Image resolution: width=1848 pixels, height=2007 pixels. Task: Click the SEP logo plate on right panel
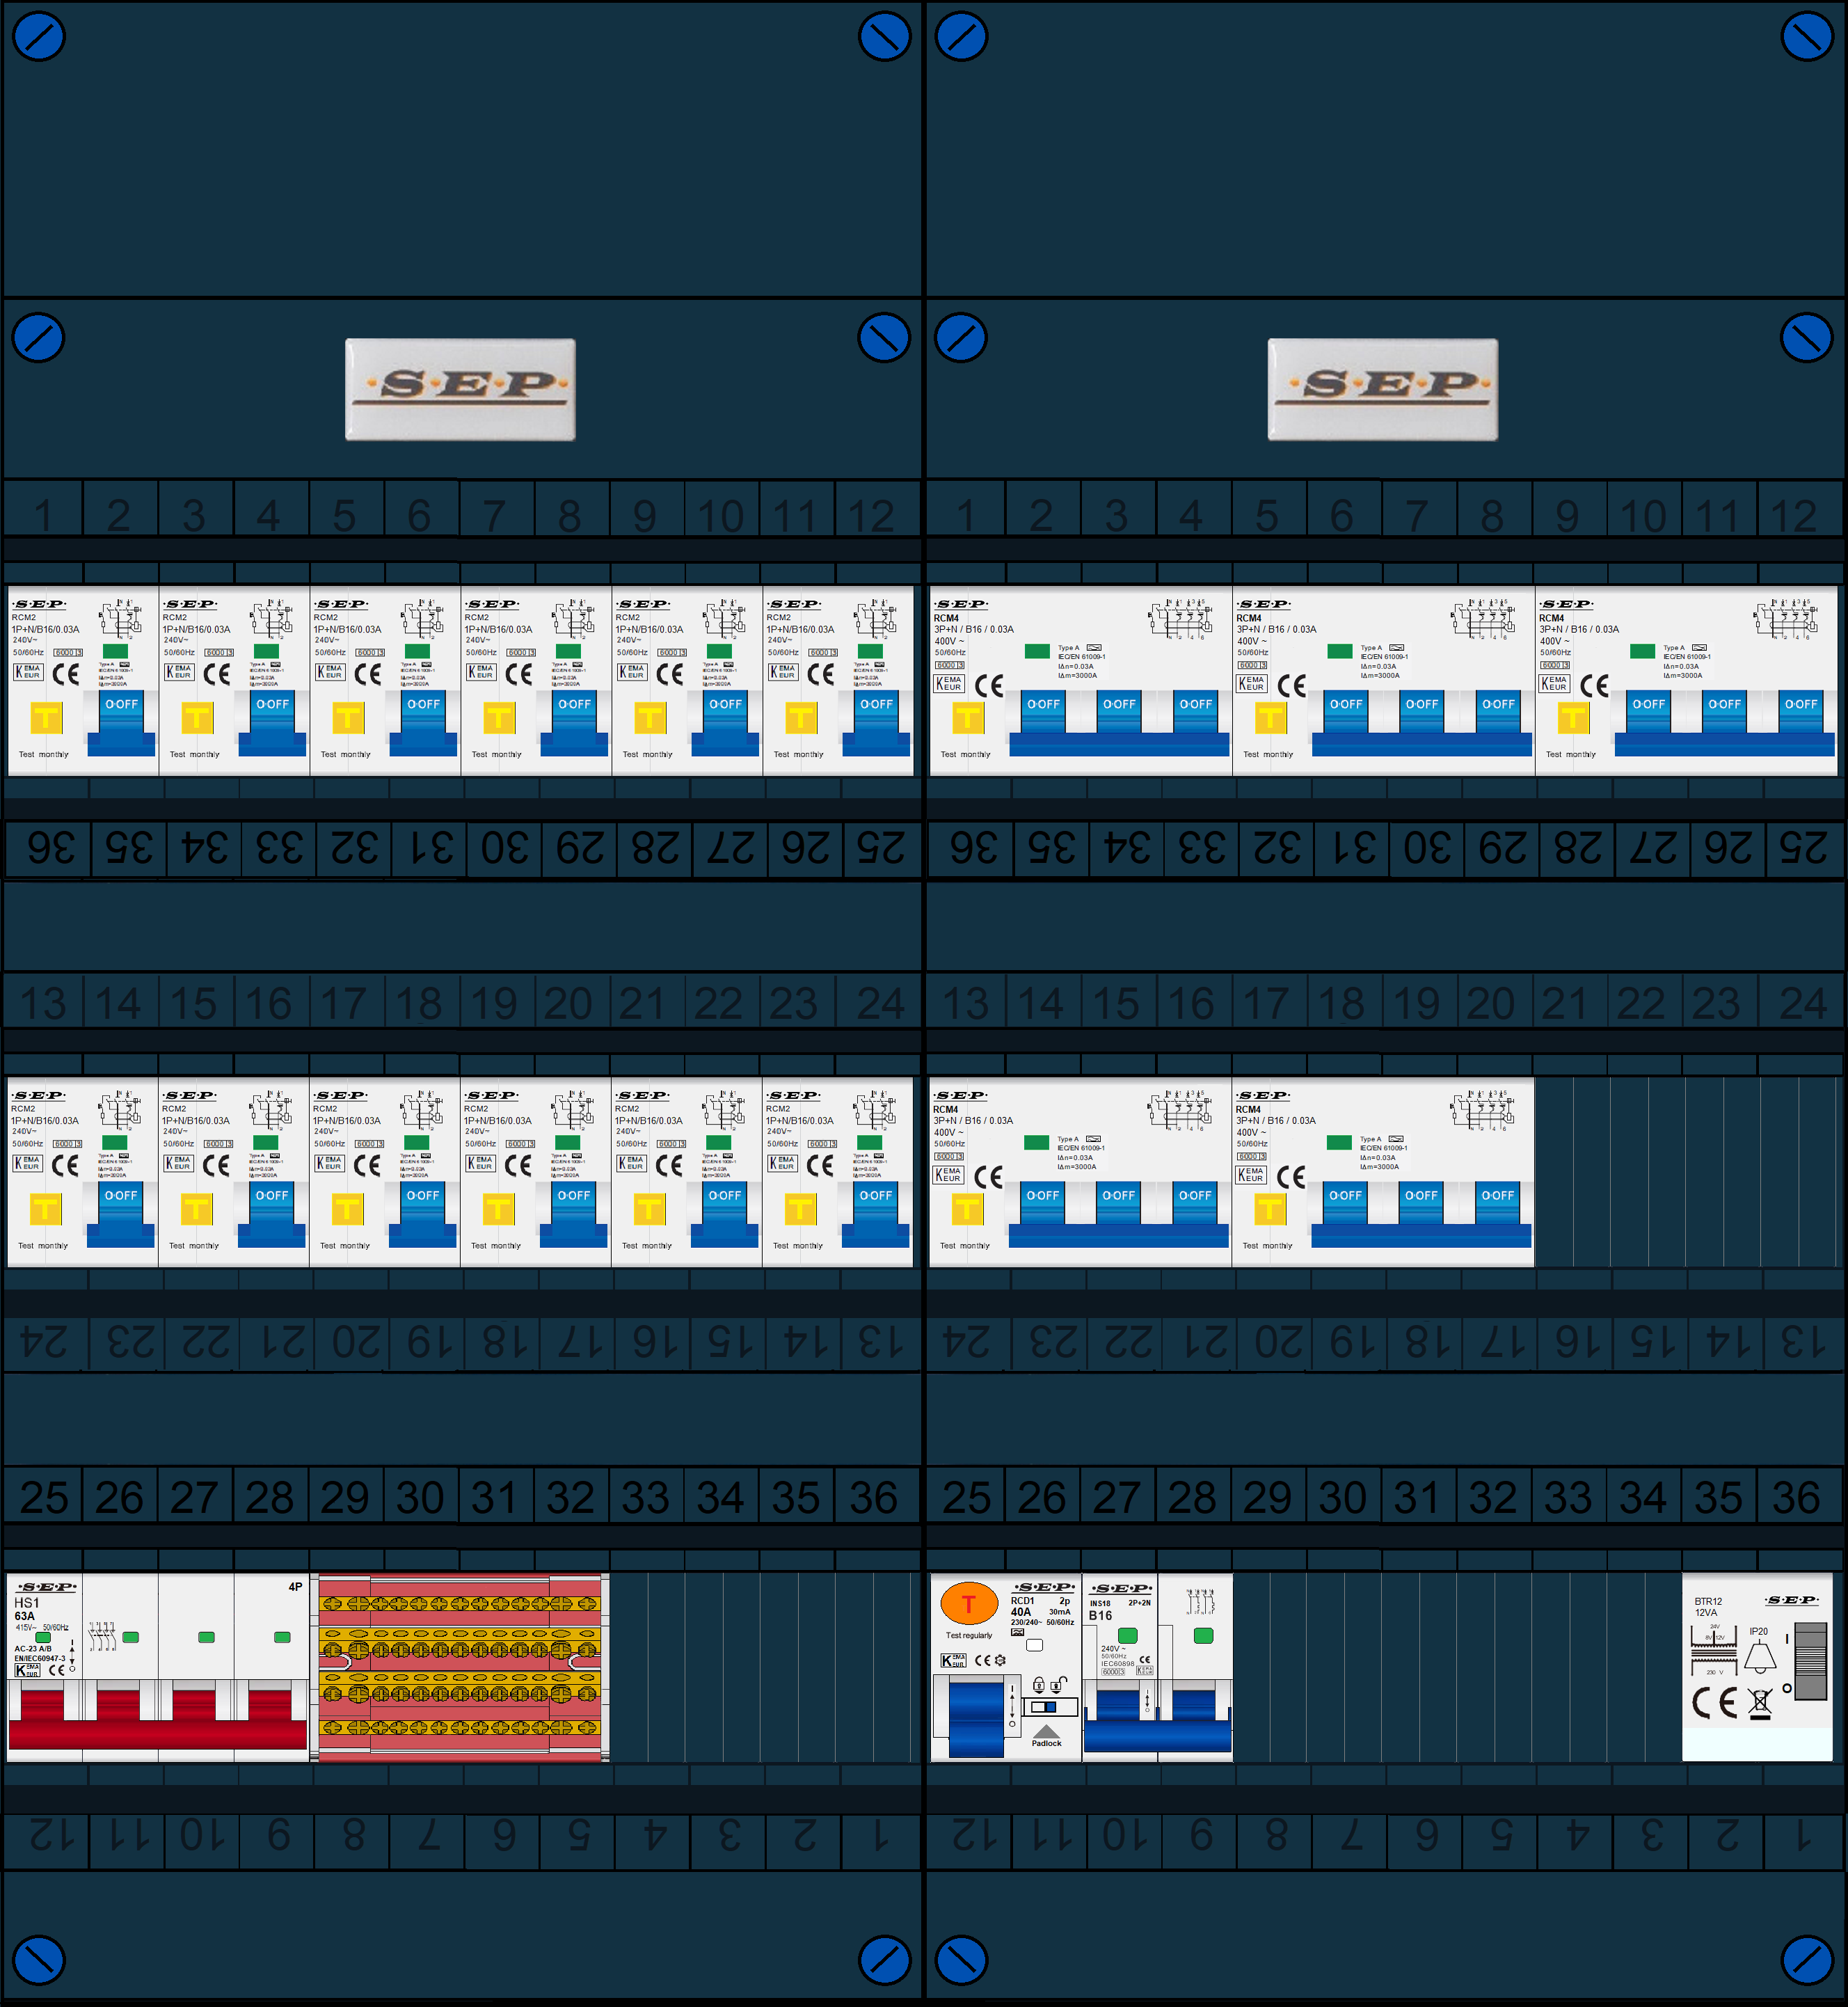click(1383, 389)
